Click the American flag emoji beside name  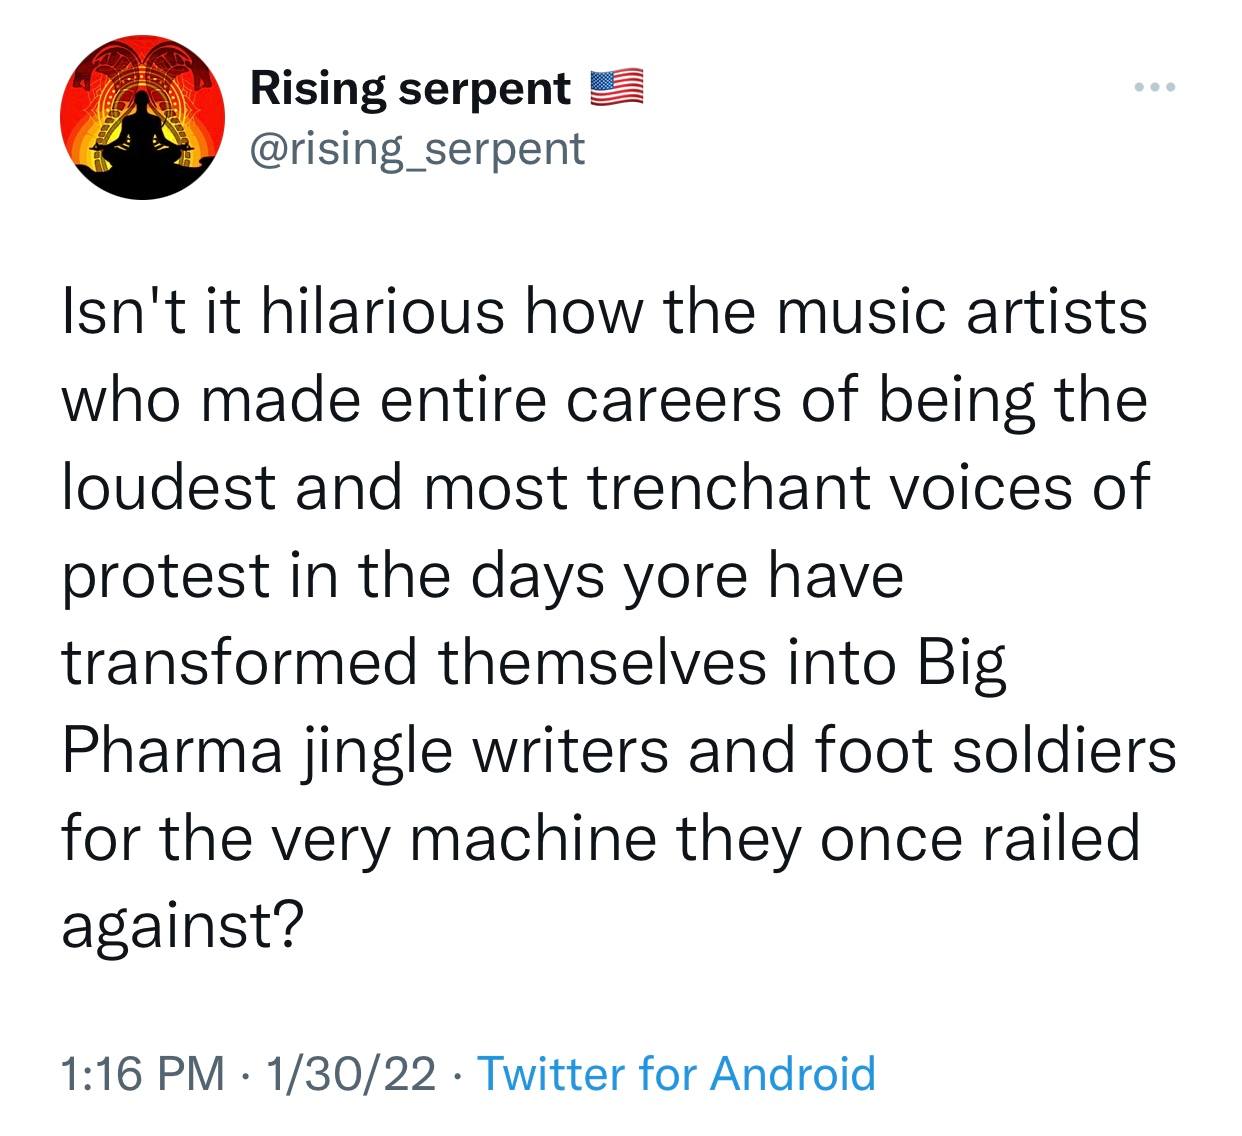(x=616, y=88)
